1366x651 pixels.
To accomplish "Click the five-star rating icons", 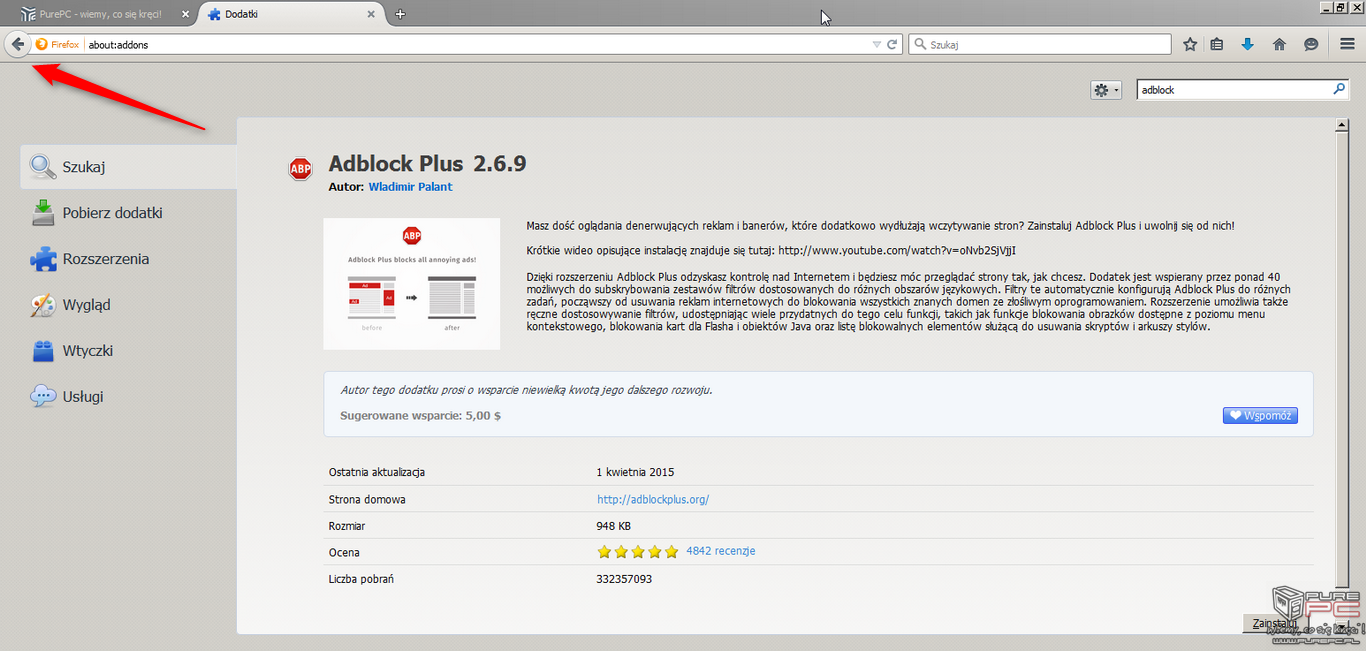I will coord(637,552).
